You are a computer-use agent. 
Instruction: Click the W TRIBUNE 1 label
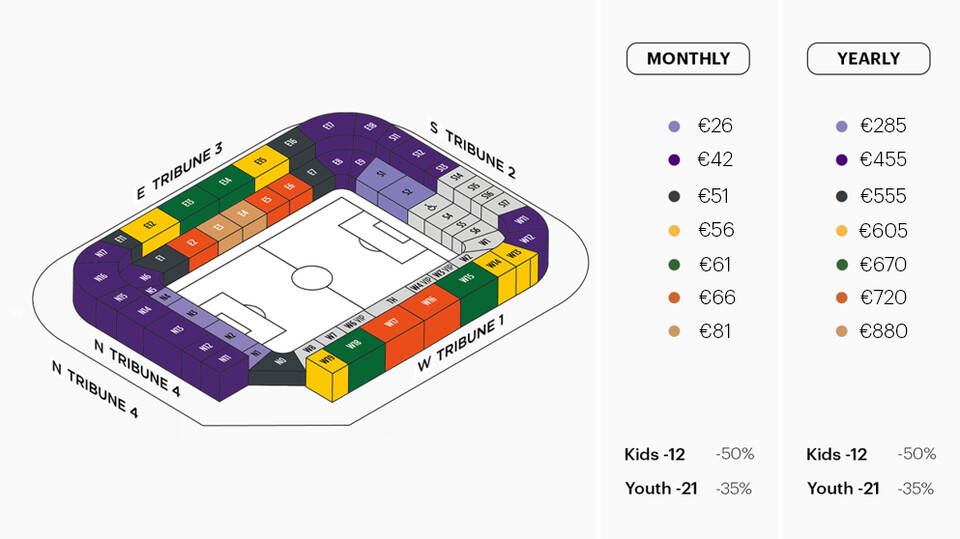[462, 345]
